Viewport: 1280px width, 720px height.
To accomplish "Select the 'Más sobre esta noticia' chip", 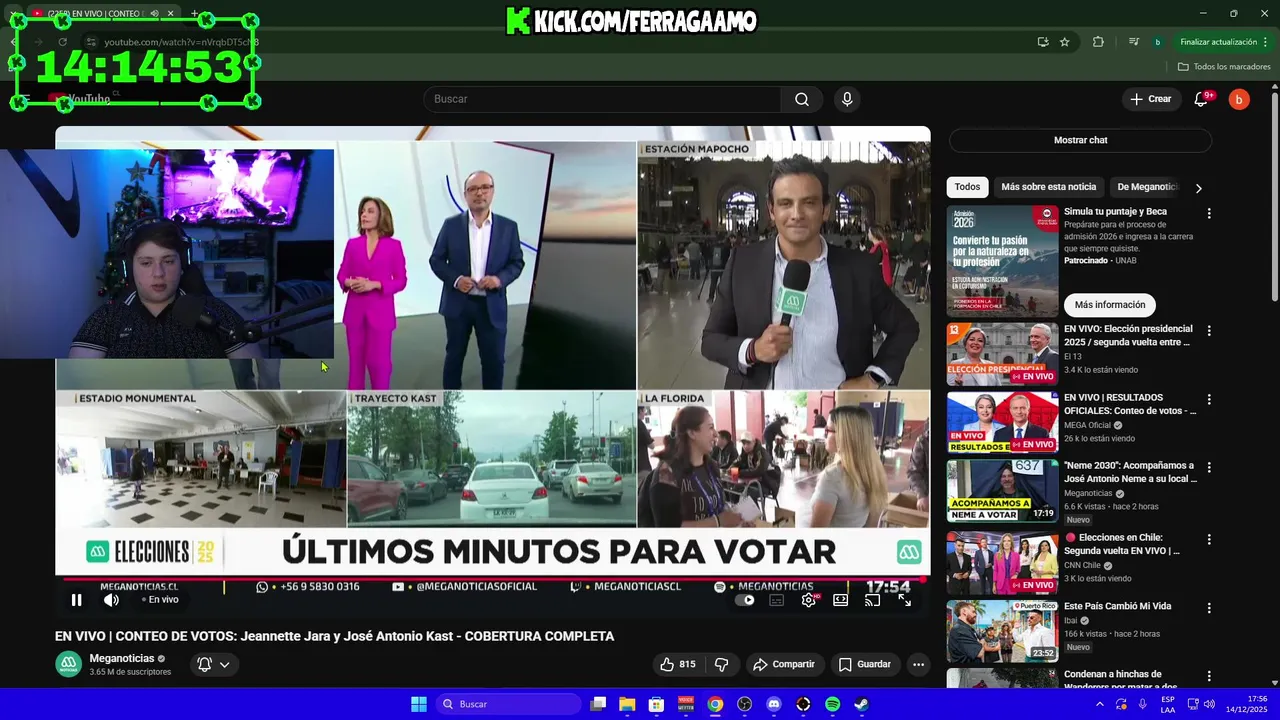I will tap(1048, 187).
